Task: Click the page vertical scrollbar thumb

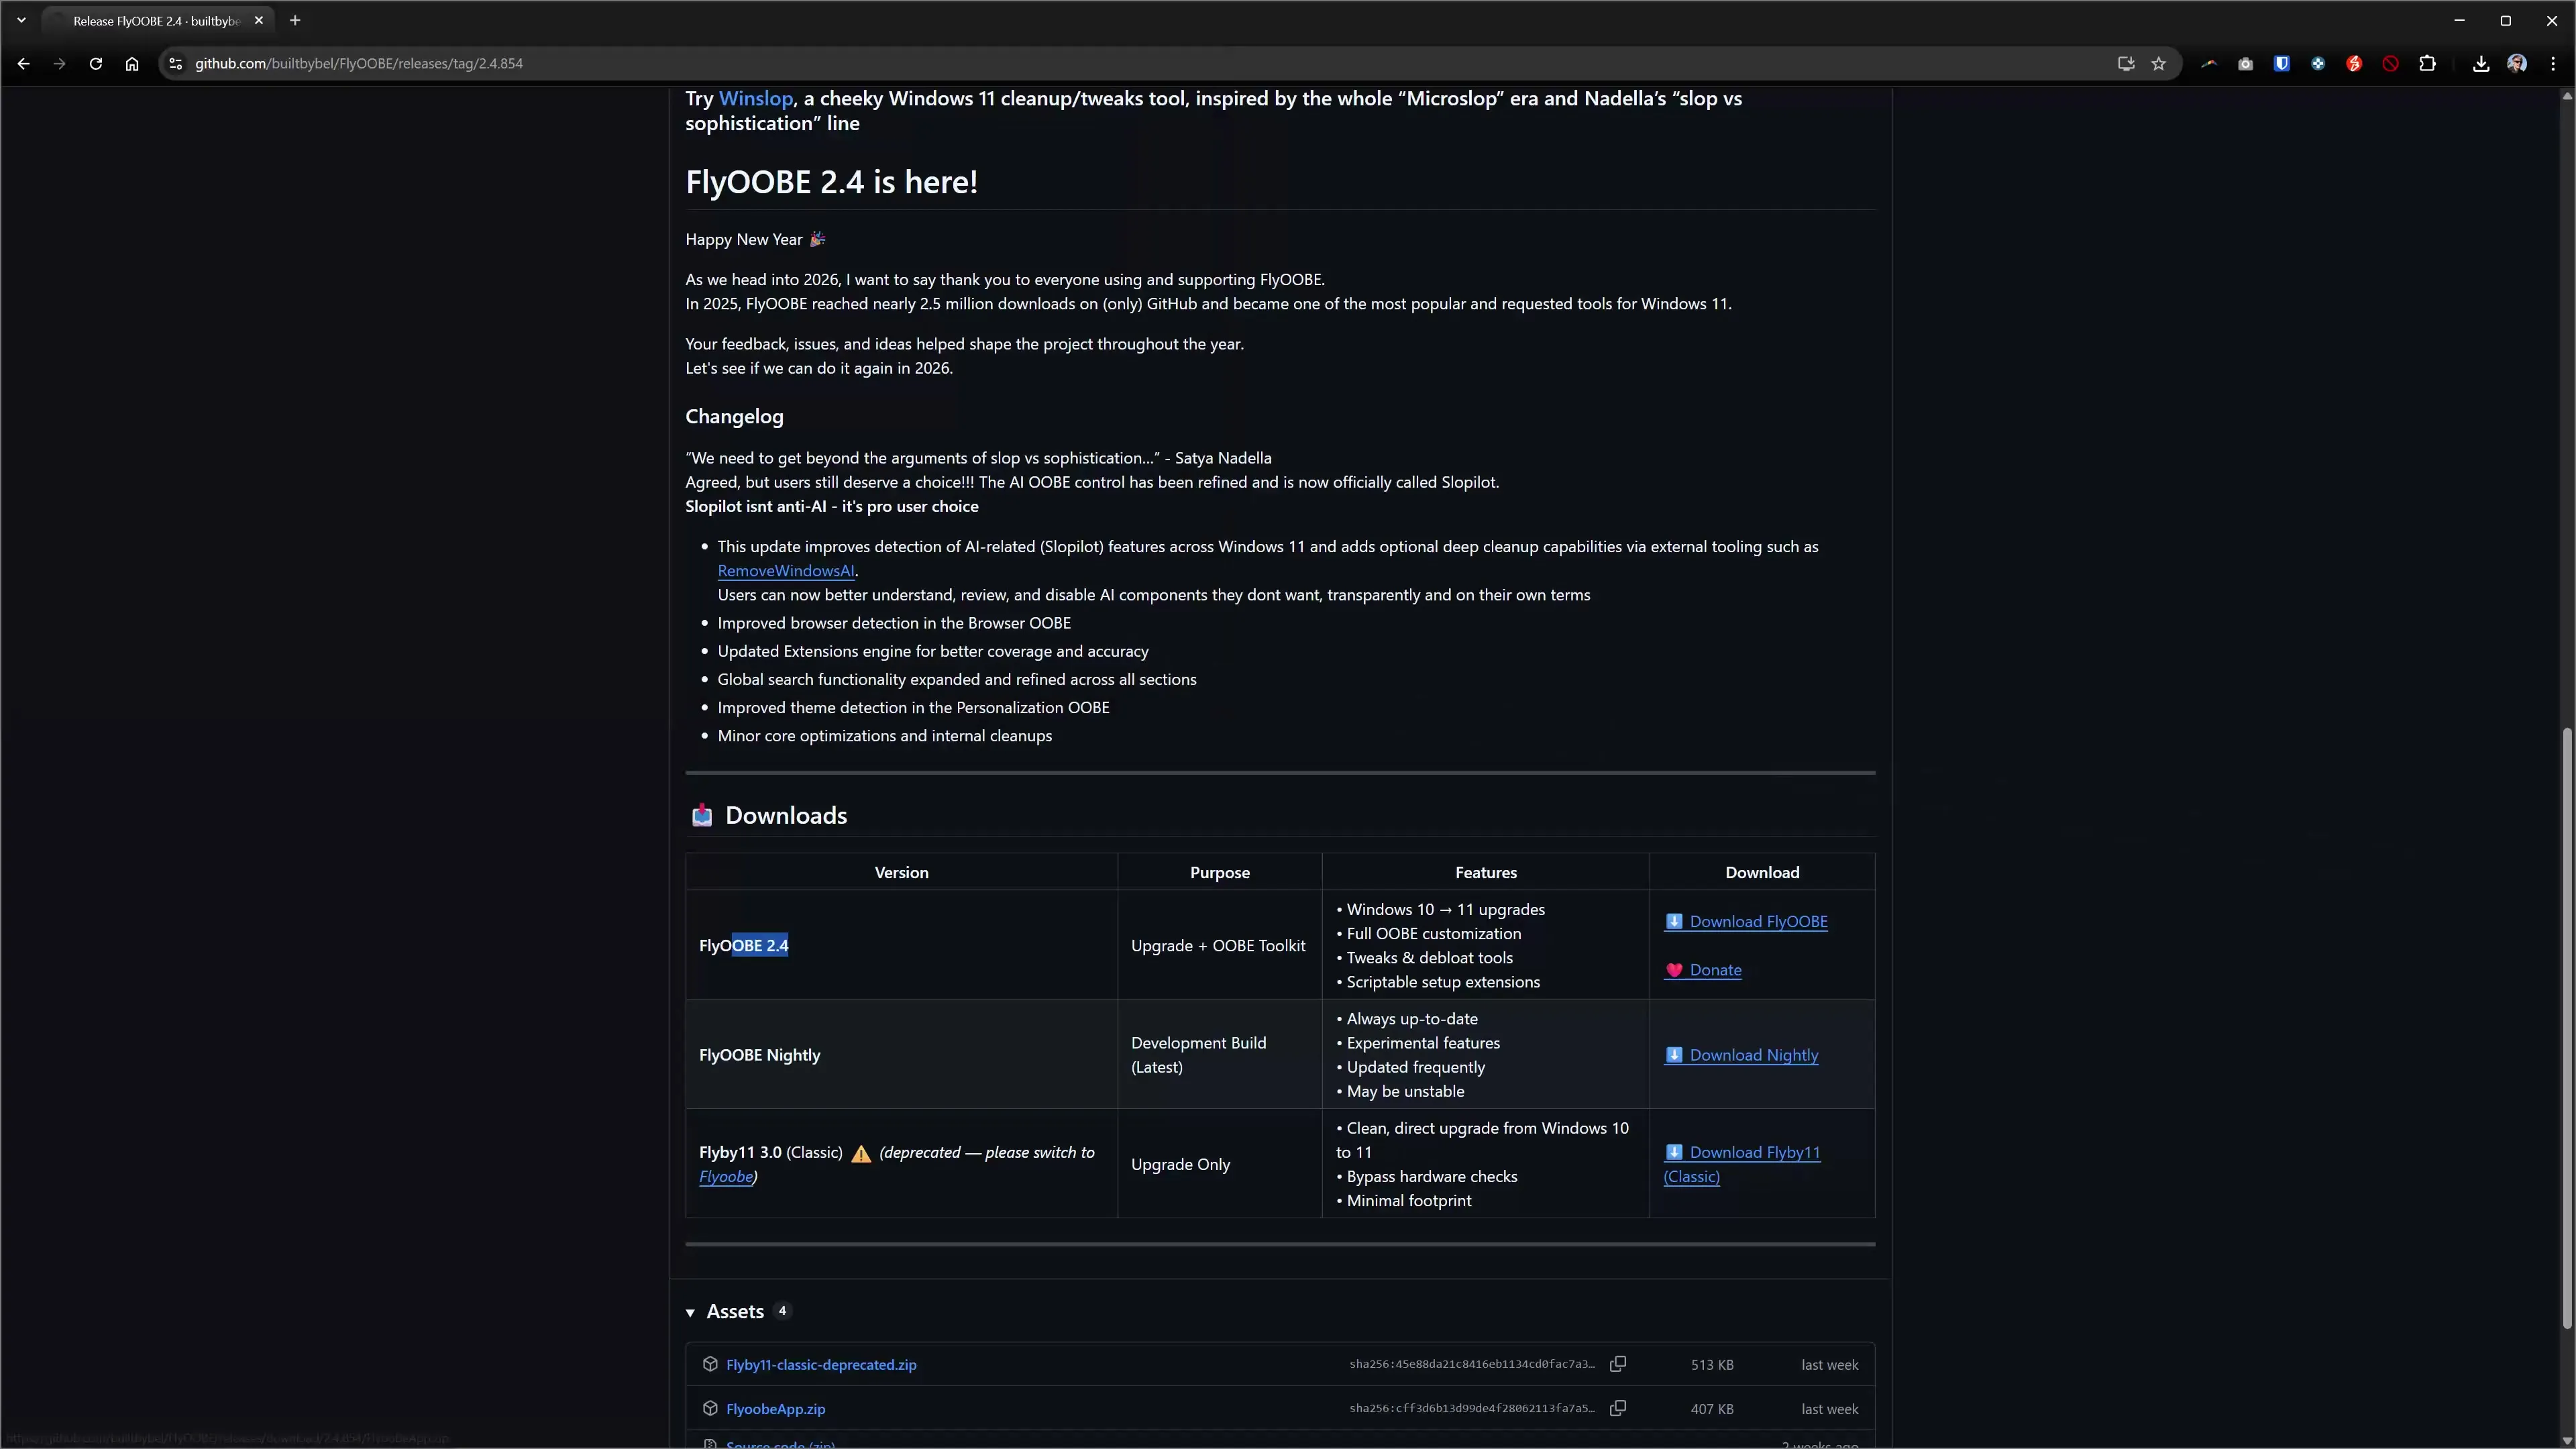Action: pos(2566,1027)
